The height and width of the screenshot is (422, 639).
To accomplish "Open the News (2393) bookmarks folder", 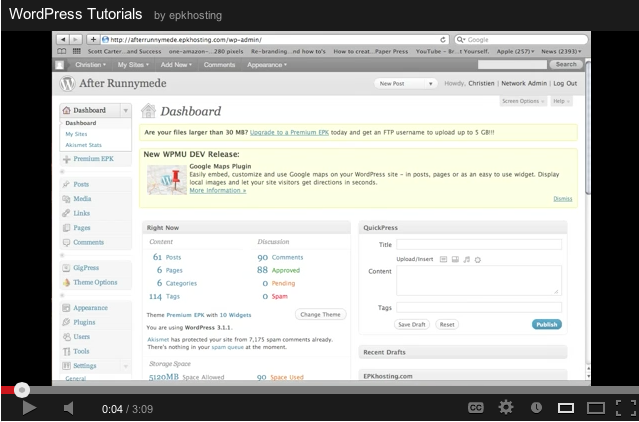I will 561,51.
